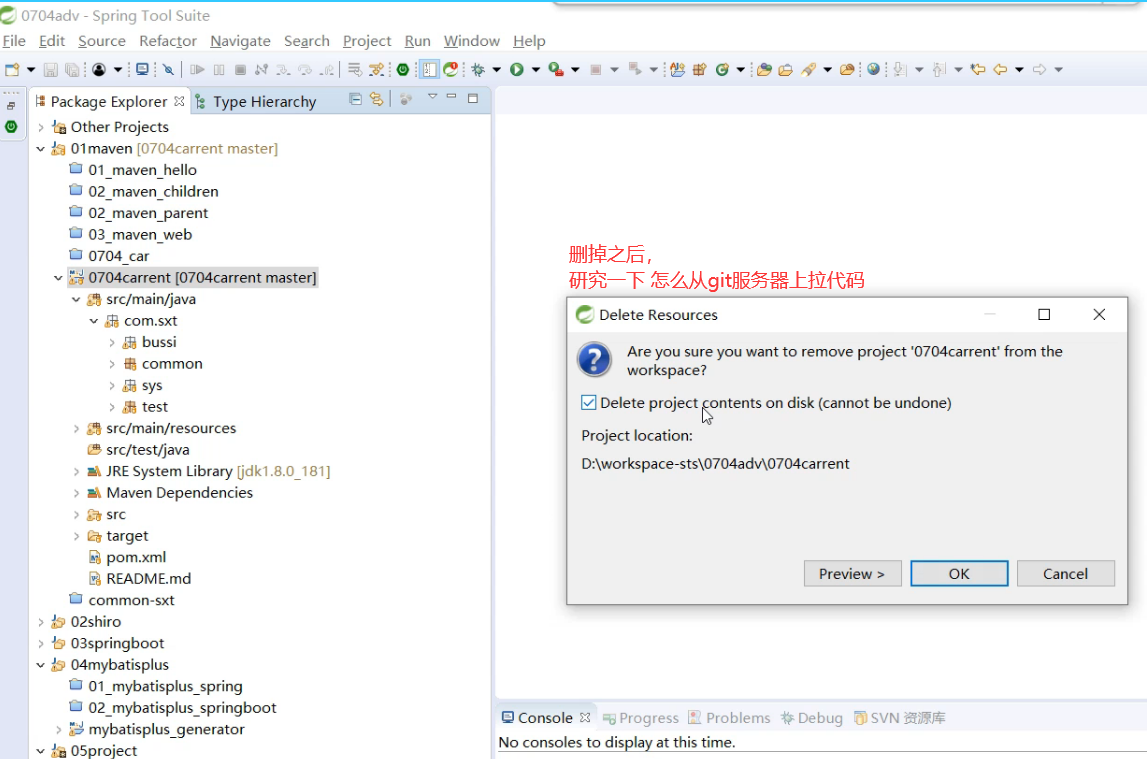1147x759 pixels.
Task: Uncheck Delete project contents on disk
Action: 589,402
